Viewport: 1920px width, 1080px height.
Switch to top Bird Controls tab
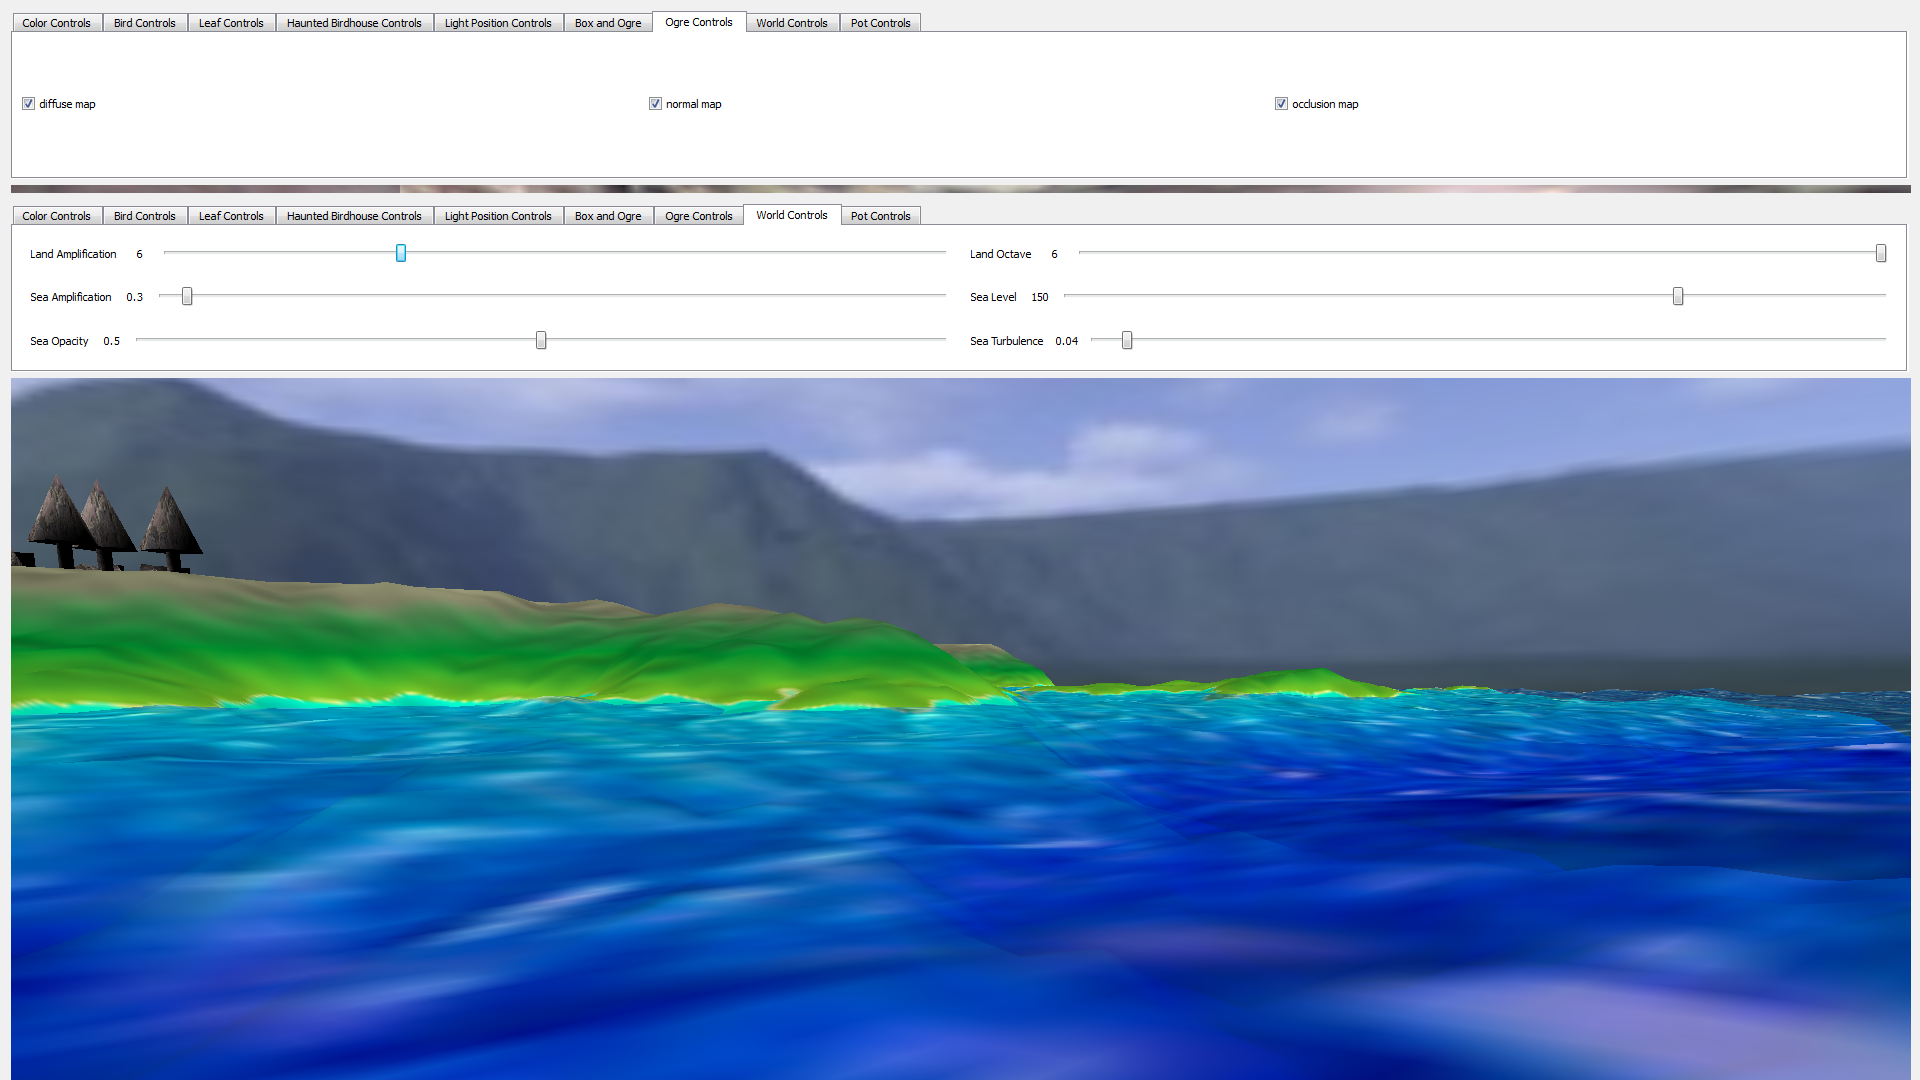pos(144,23)
